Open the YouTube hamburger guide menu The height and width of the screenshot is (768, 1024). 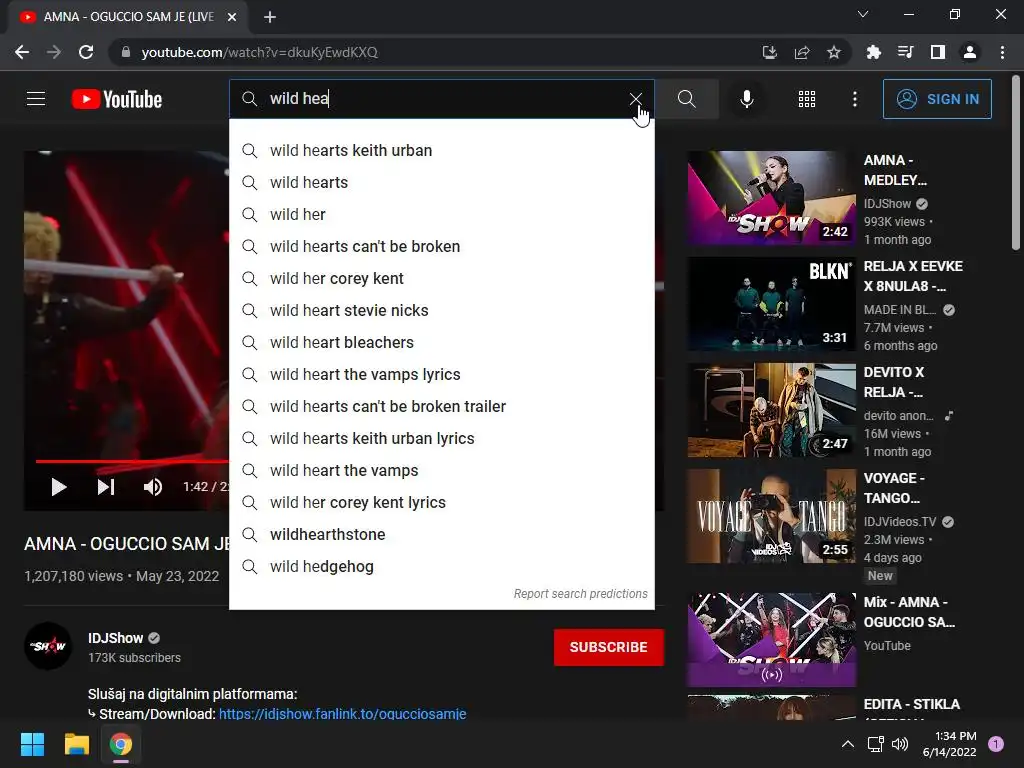click(x=36, y=99)
